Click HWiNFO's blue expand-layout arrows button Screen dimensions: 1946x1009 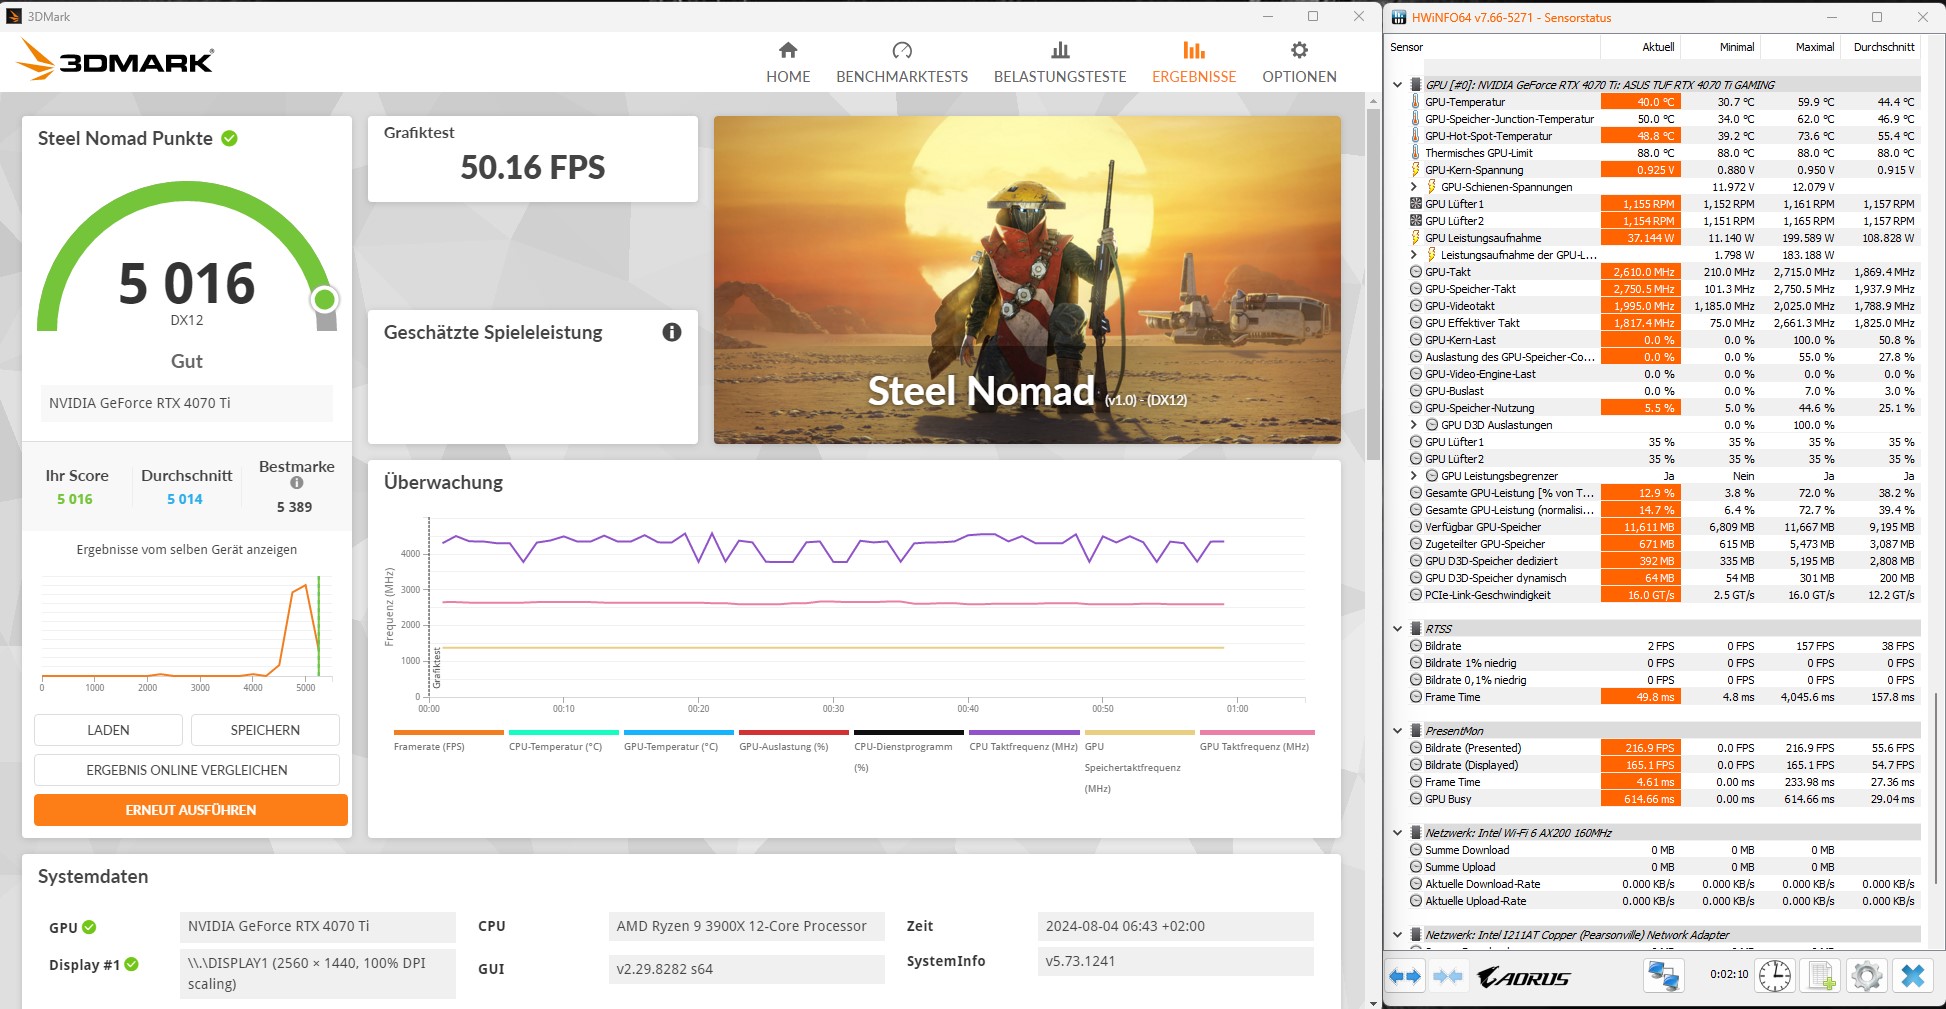(1406, 976)
